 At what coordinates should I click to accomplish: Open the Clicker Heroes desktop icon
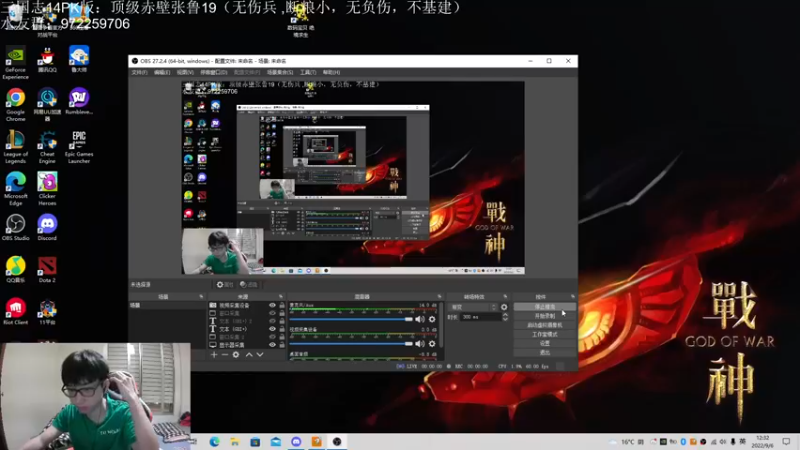47,189
